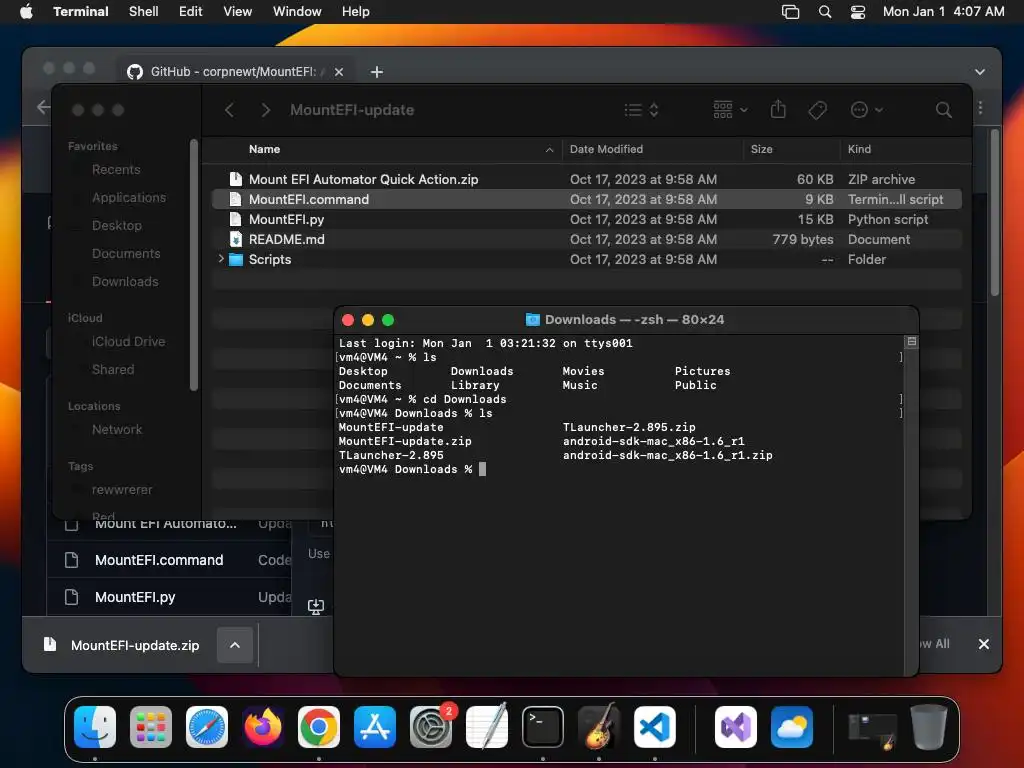Viewport: 1024px width, 768px height.
Task: Open Launchpad from the Dock
Action: coord(151,727)
